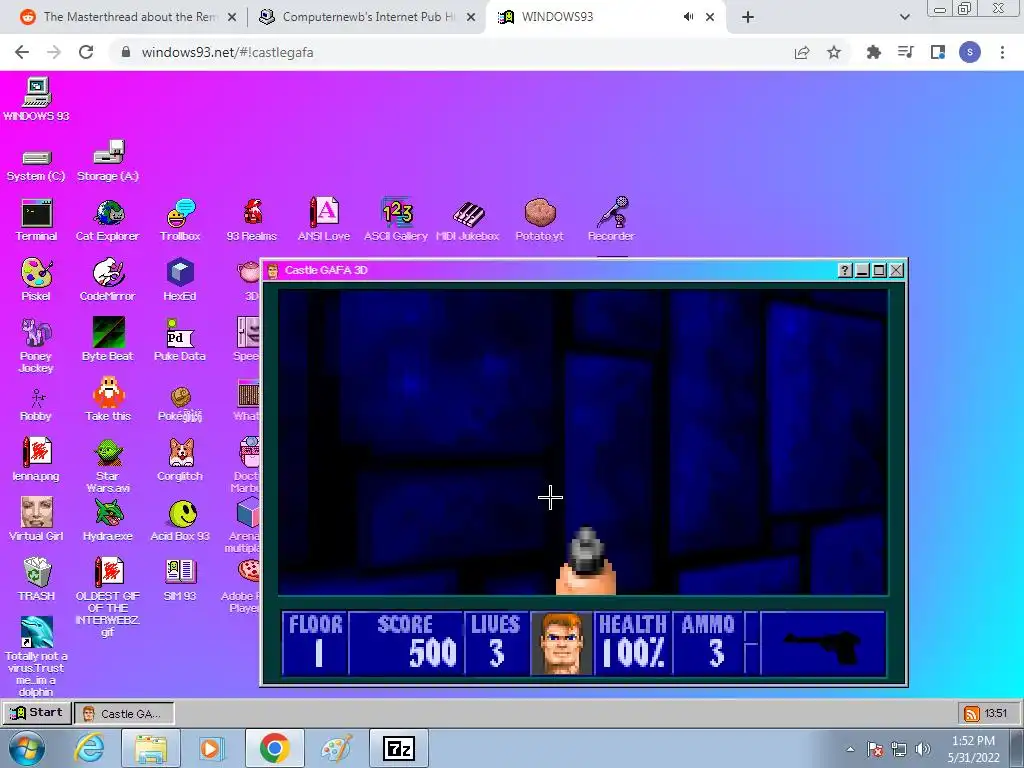This screenshot has width=1024, height=768.
Task: Open Windows Explorer folder on taskbar
Action: click(150, 748)
